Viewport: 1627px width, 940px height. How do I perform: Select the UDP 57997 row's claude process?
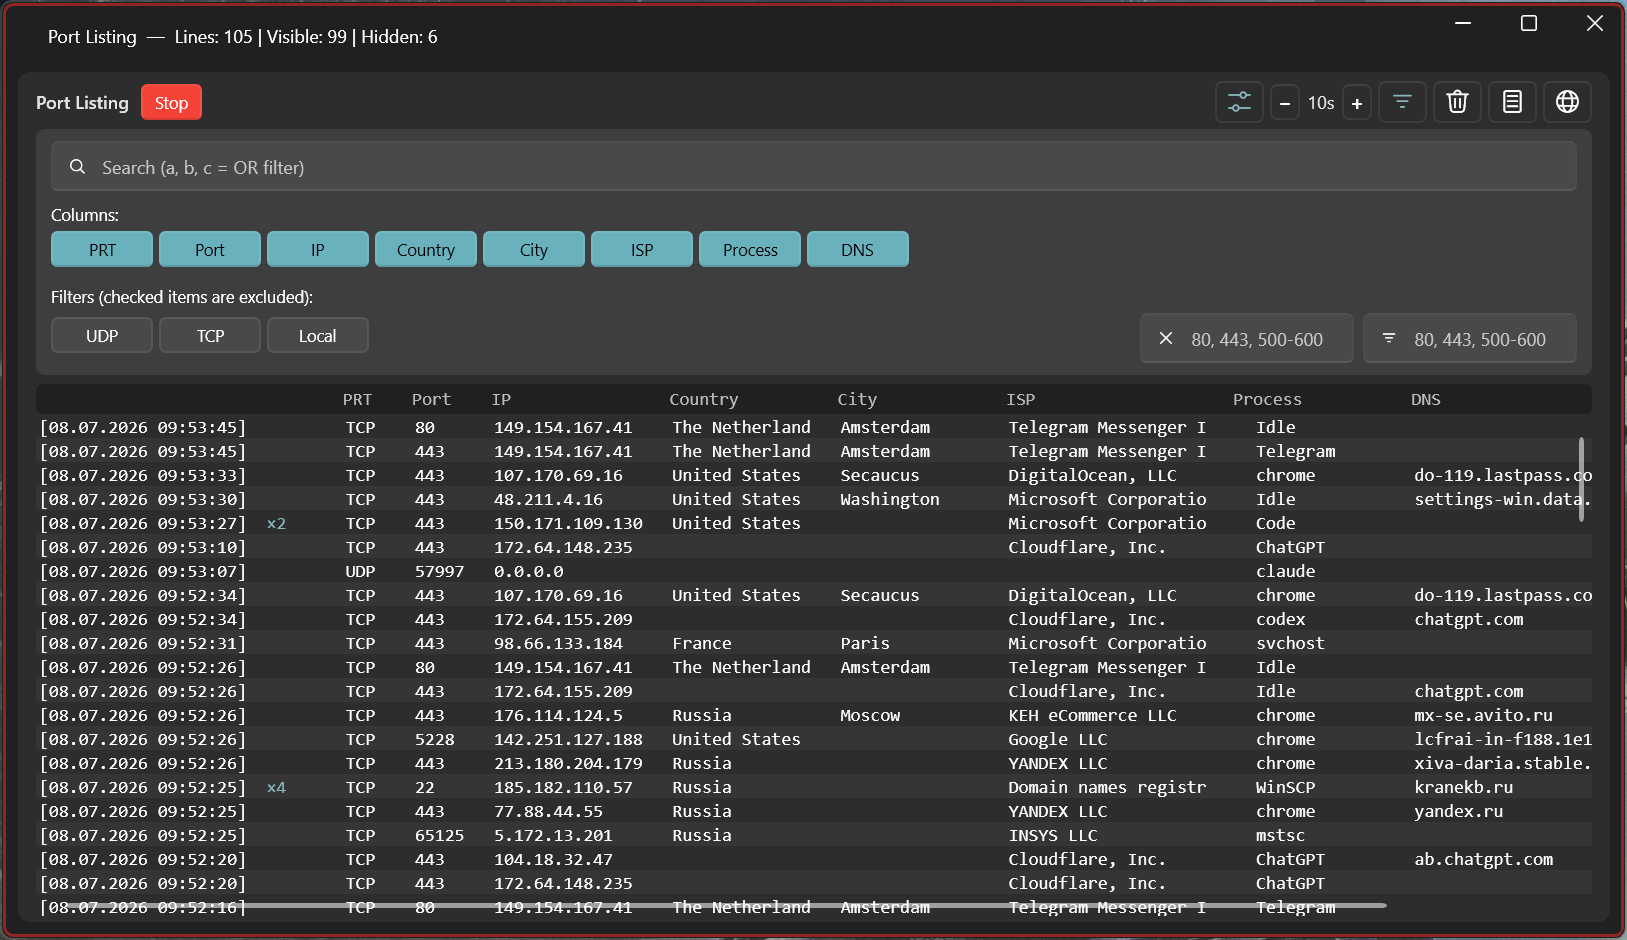click(1286, 571)
